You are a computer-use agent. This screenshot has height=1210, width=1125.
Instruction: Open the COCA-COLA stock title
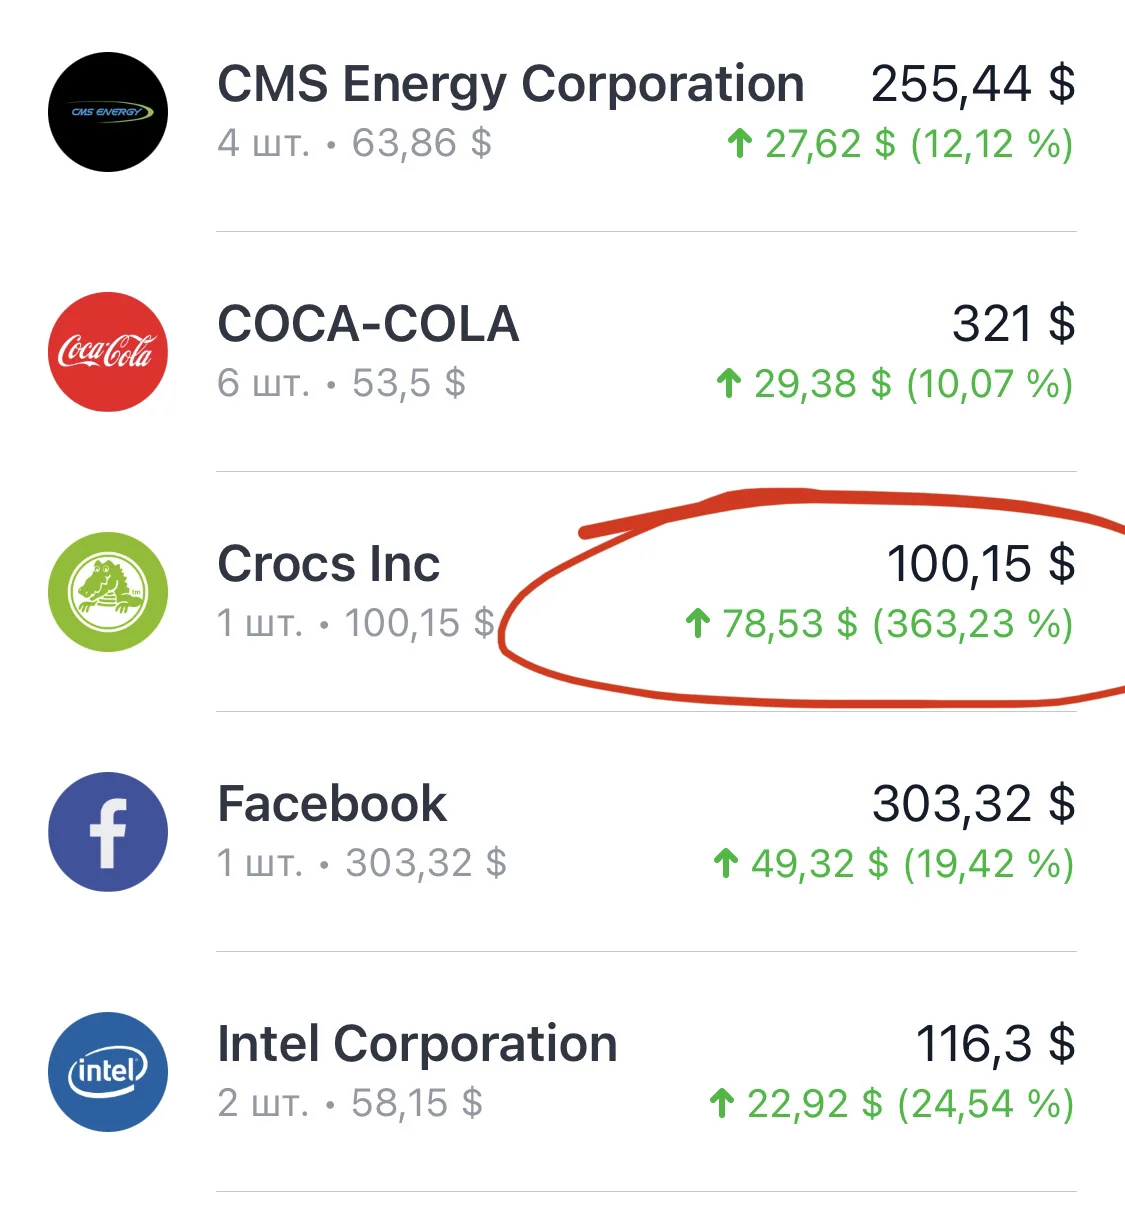pyautogui.click(x=368, y=324)
